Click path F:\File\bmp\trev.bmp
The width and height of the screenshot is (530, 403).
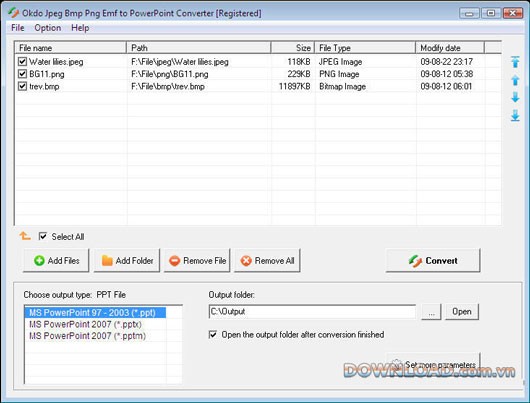(x=168, y=86)
